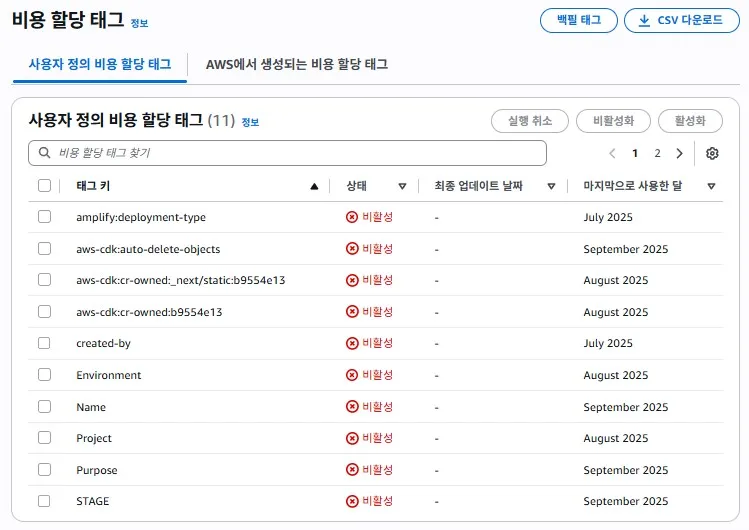Click inactive status icon for Environment
Screen dimensions: 749x530
coord(351,375)
